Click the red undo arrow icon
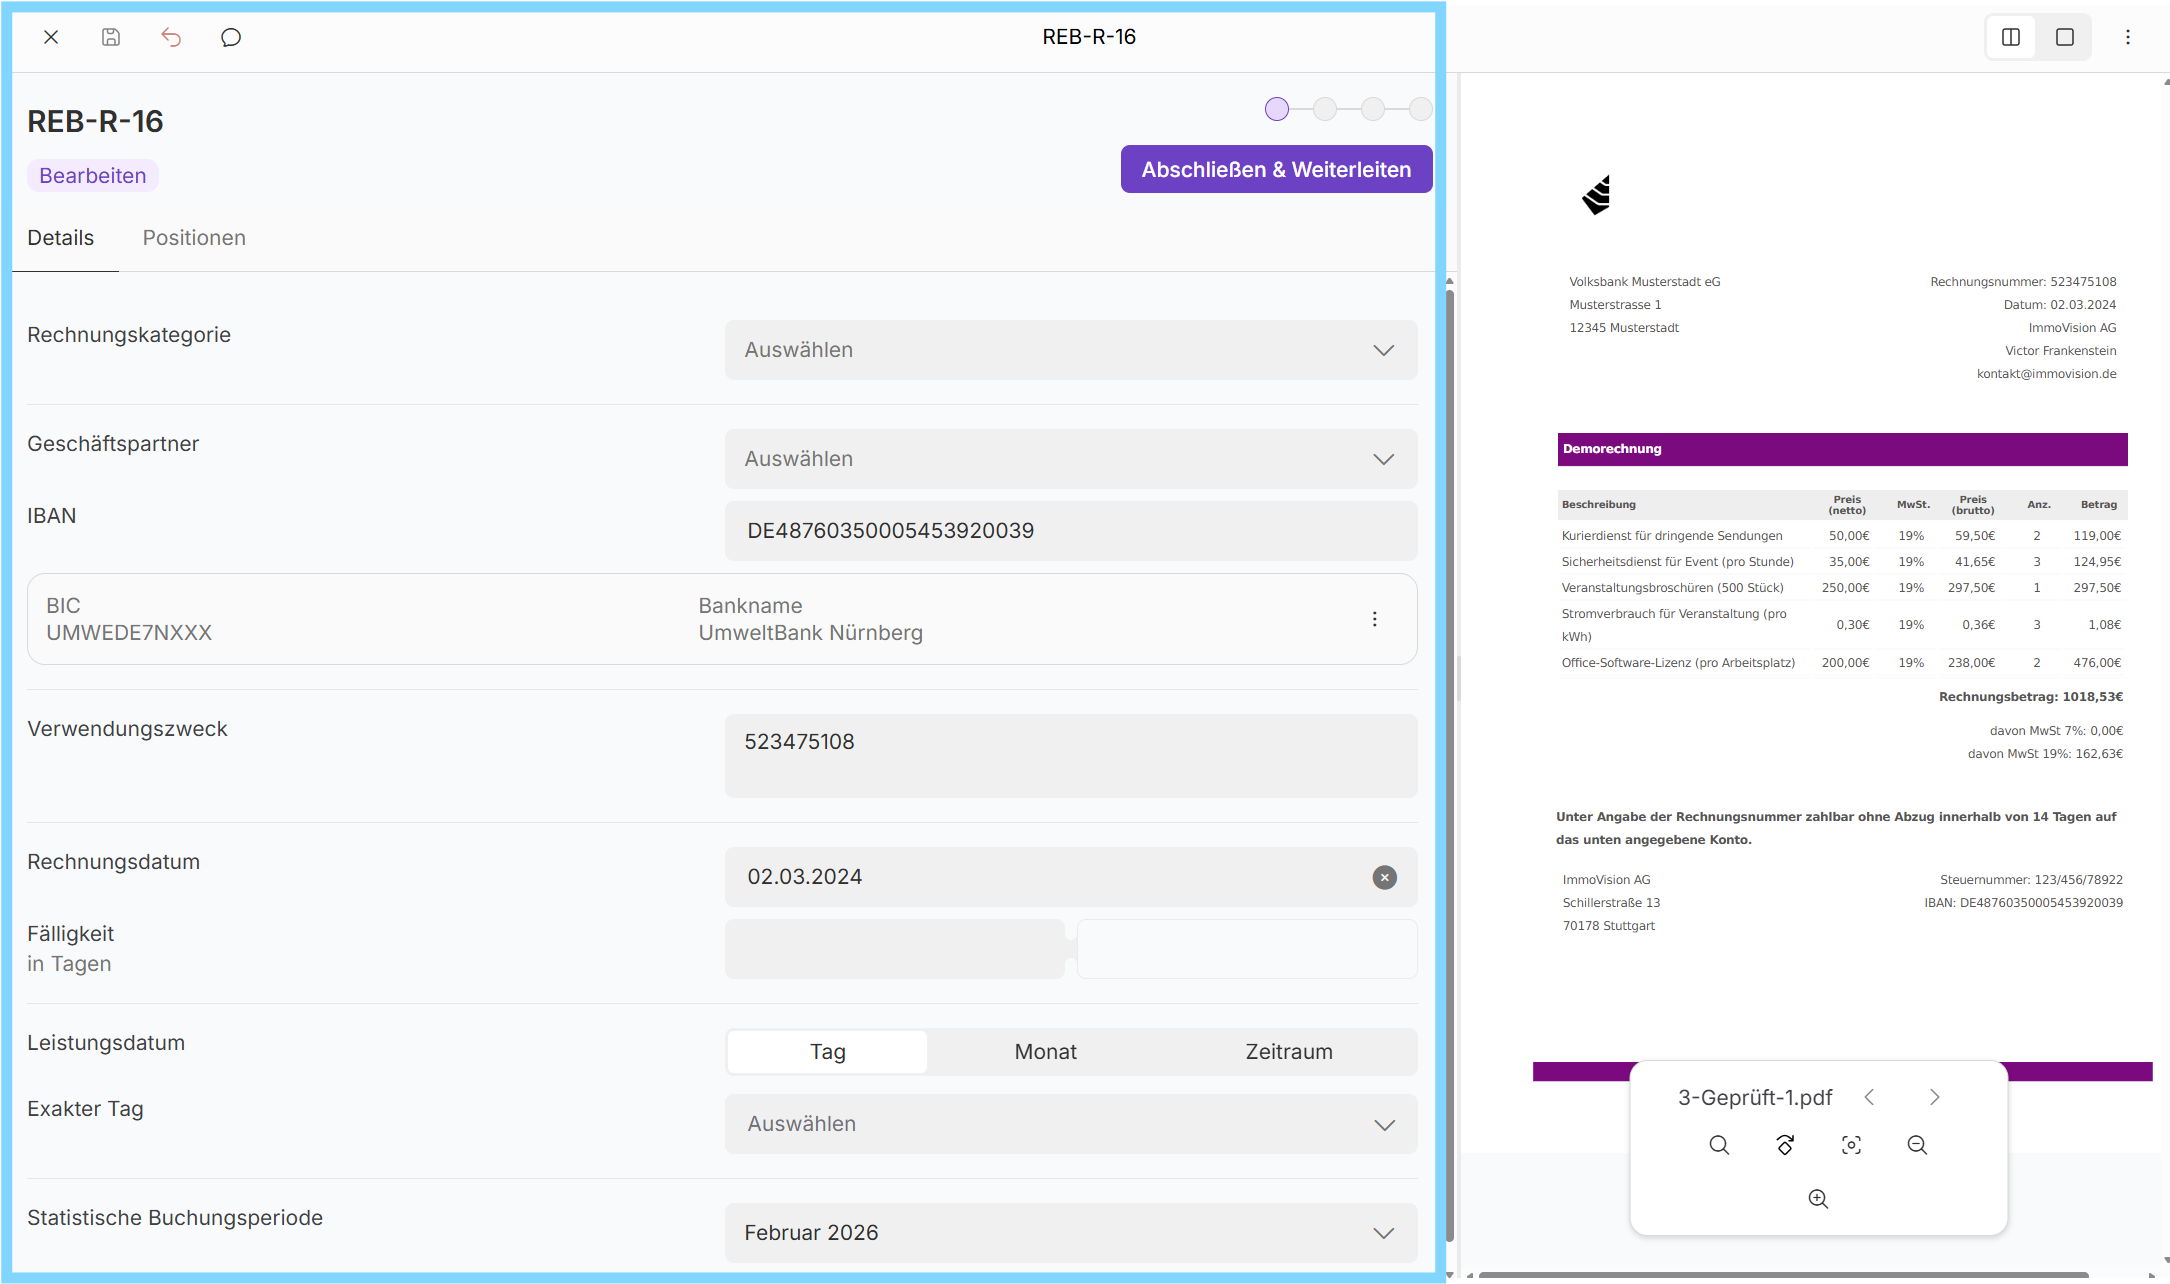Screen dimensions: 2170x1284 171,37
